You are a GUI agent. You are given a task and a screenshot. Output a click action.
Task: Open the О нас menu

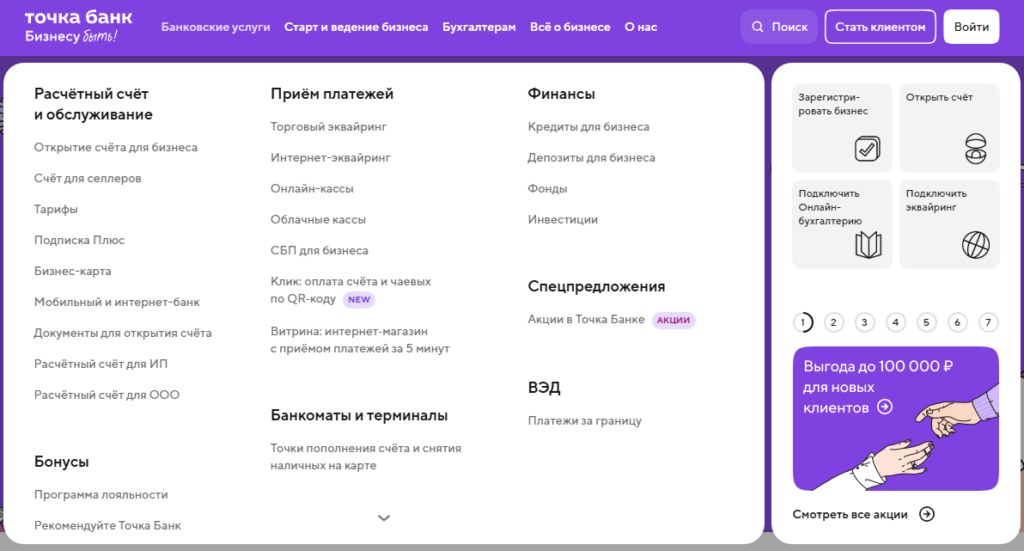(641, 27)
